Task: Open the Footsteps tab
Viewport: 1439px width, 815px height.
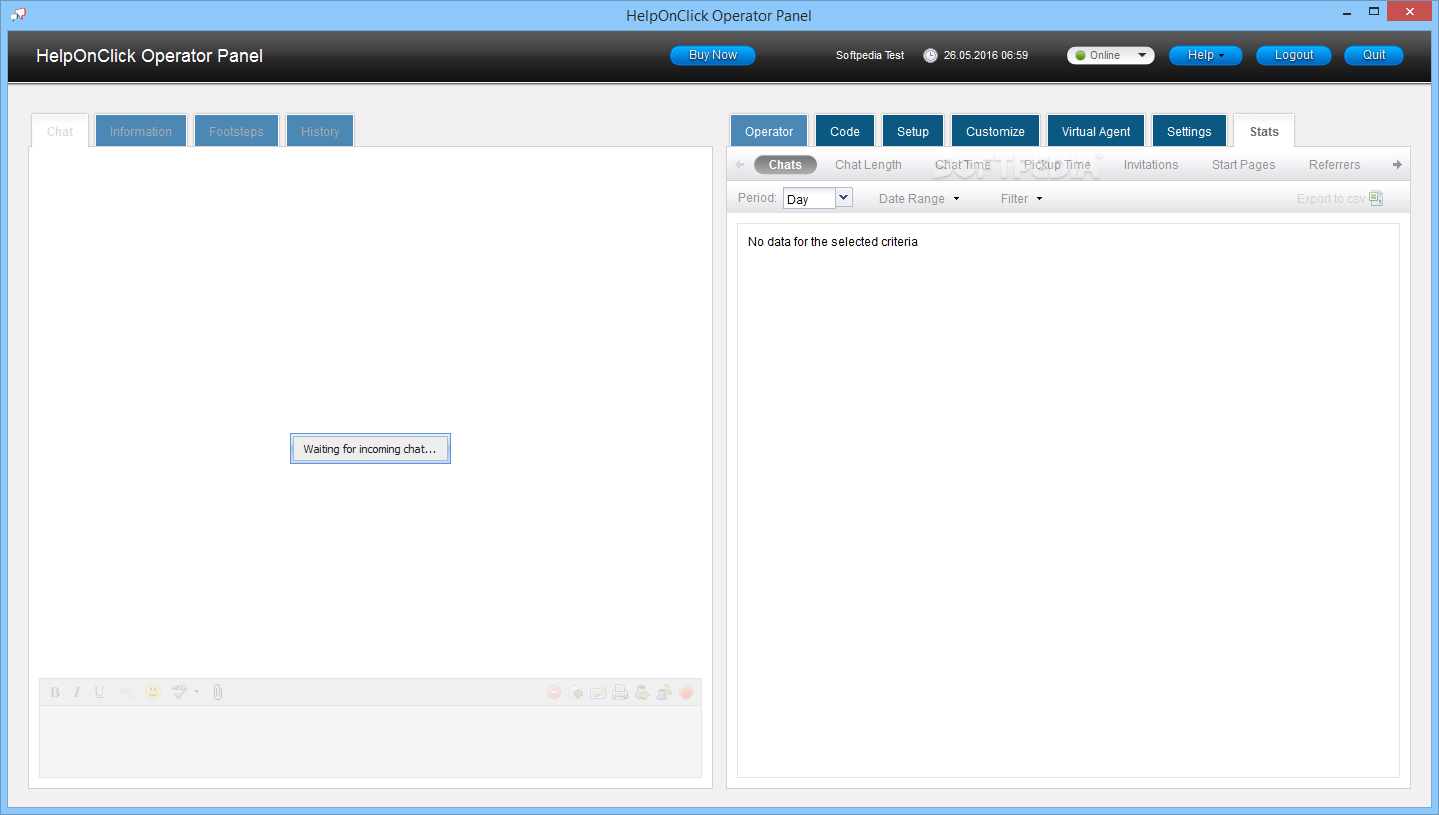Action: pyautogui.click(x=236, y=131)
